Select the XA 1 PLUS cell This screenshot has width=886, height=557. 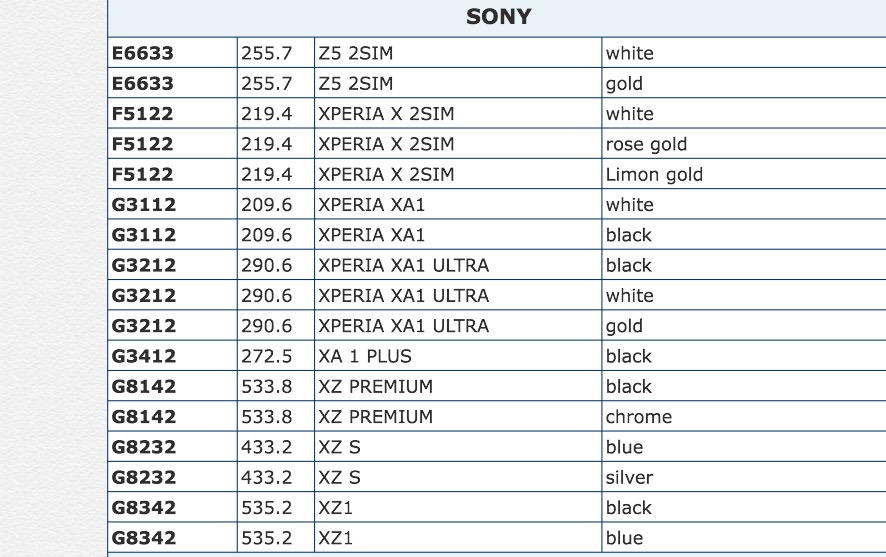click(365, 356)
